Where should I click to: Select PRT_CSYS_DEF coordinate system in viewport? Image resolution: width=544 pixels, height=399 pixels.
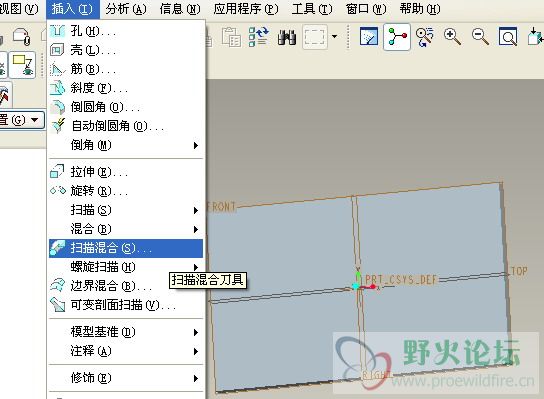coord(400,280)
